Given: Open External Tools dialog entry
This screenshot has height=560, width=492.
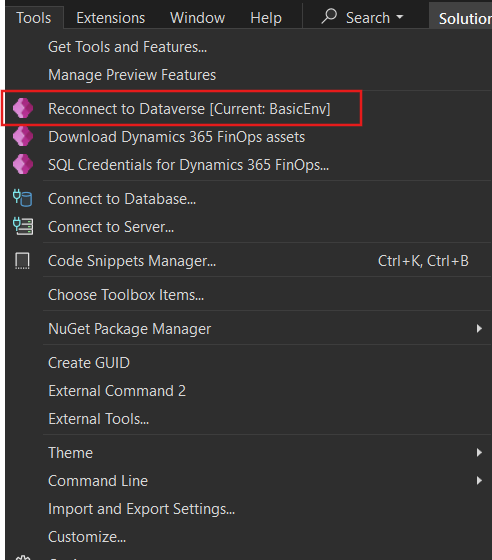Looking at the screenshot, I should 99,419.
